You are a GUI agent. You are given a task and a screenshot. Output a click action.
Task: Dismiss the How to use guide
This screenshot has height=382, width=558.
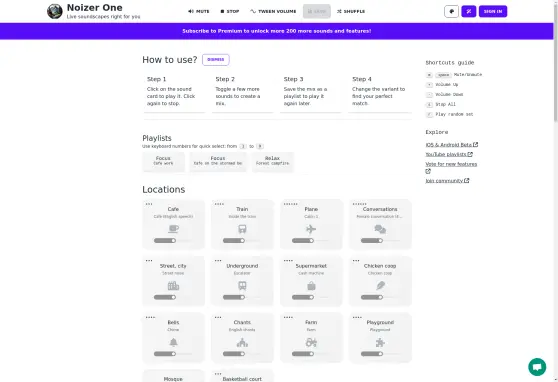tap(216, 59)
